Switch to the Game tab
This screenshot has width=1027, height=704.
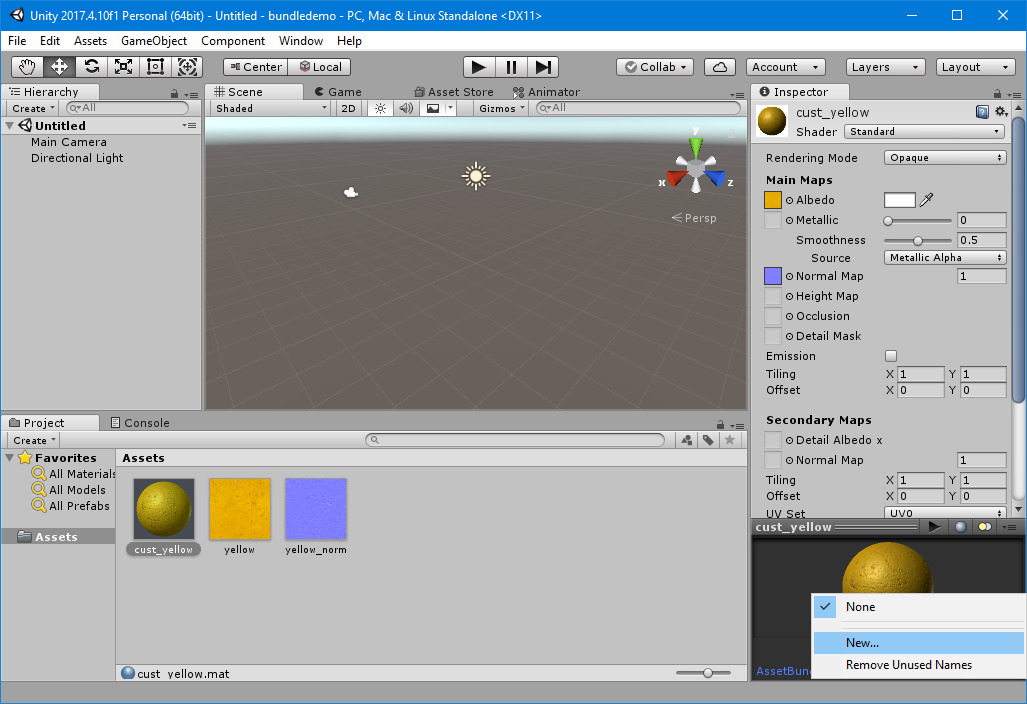(338, 92)
